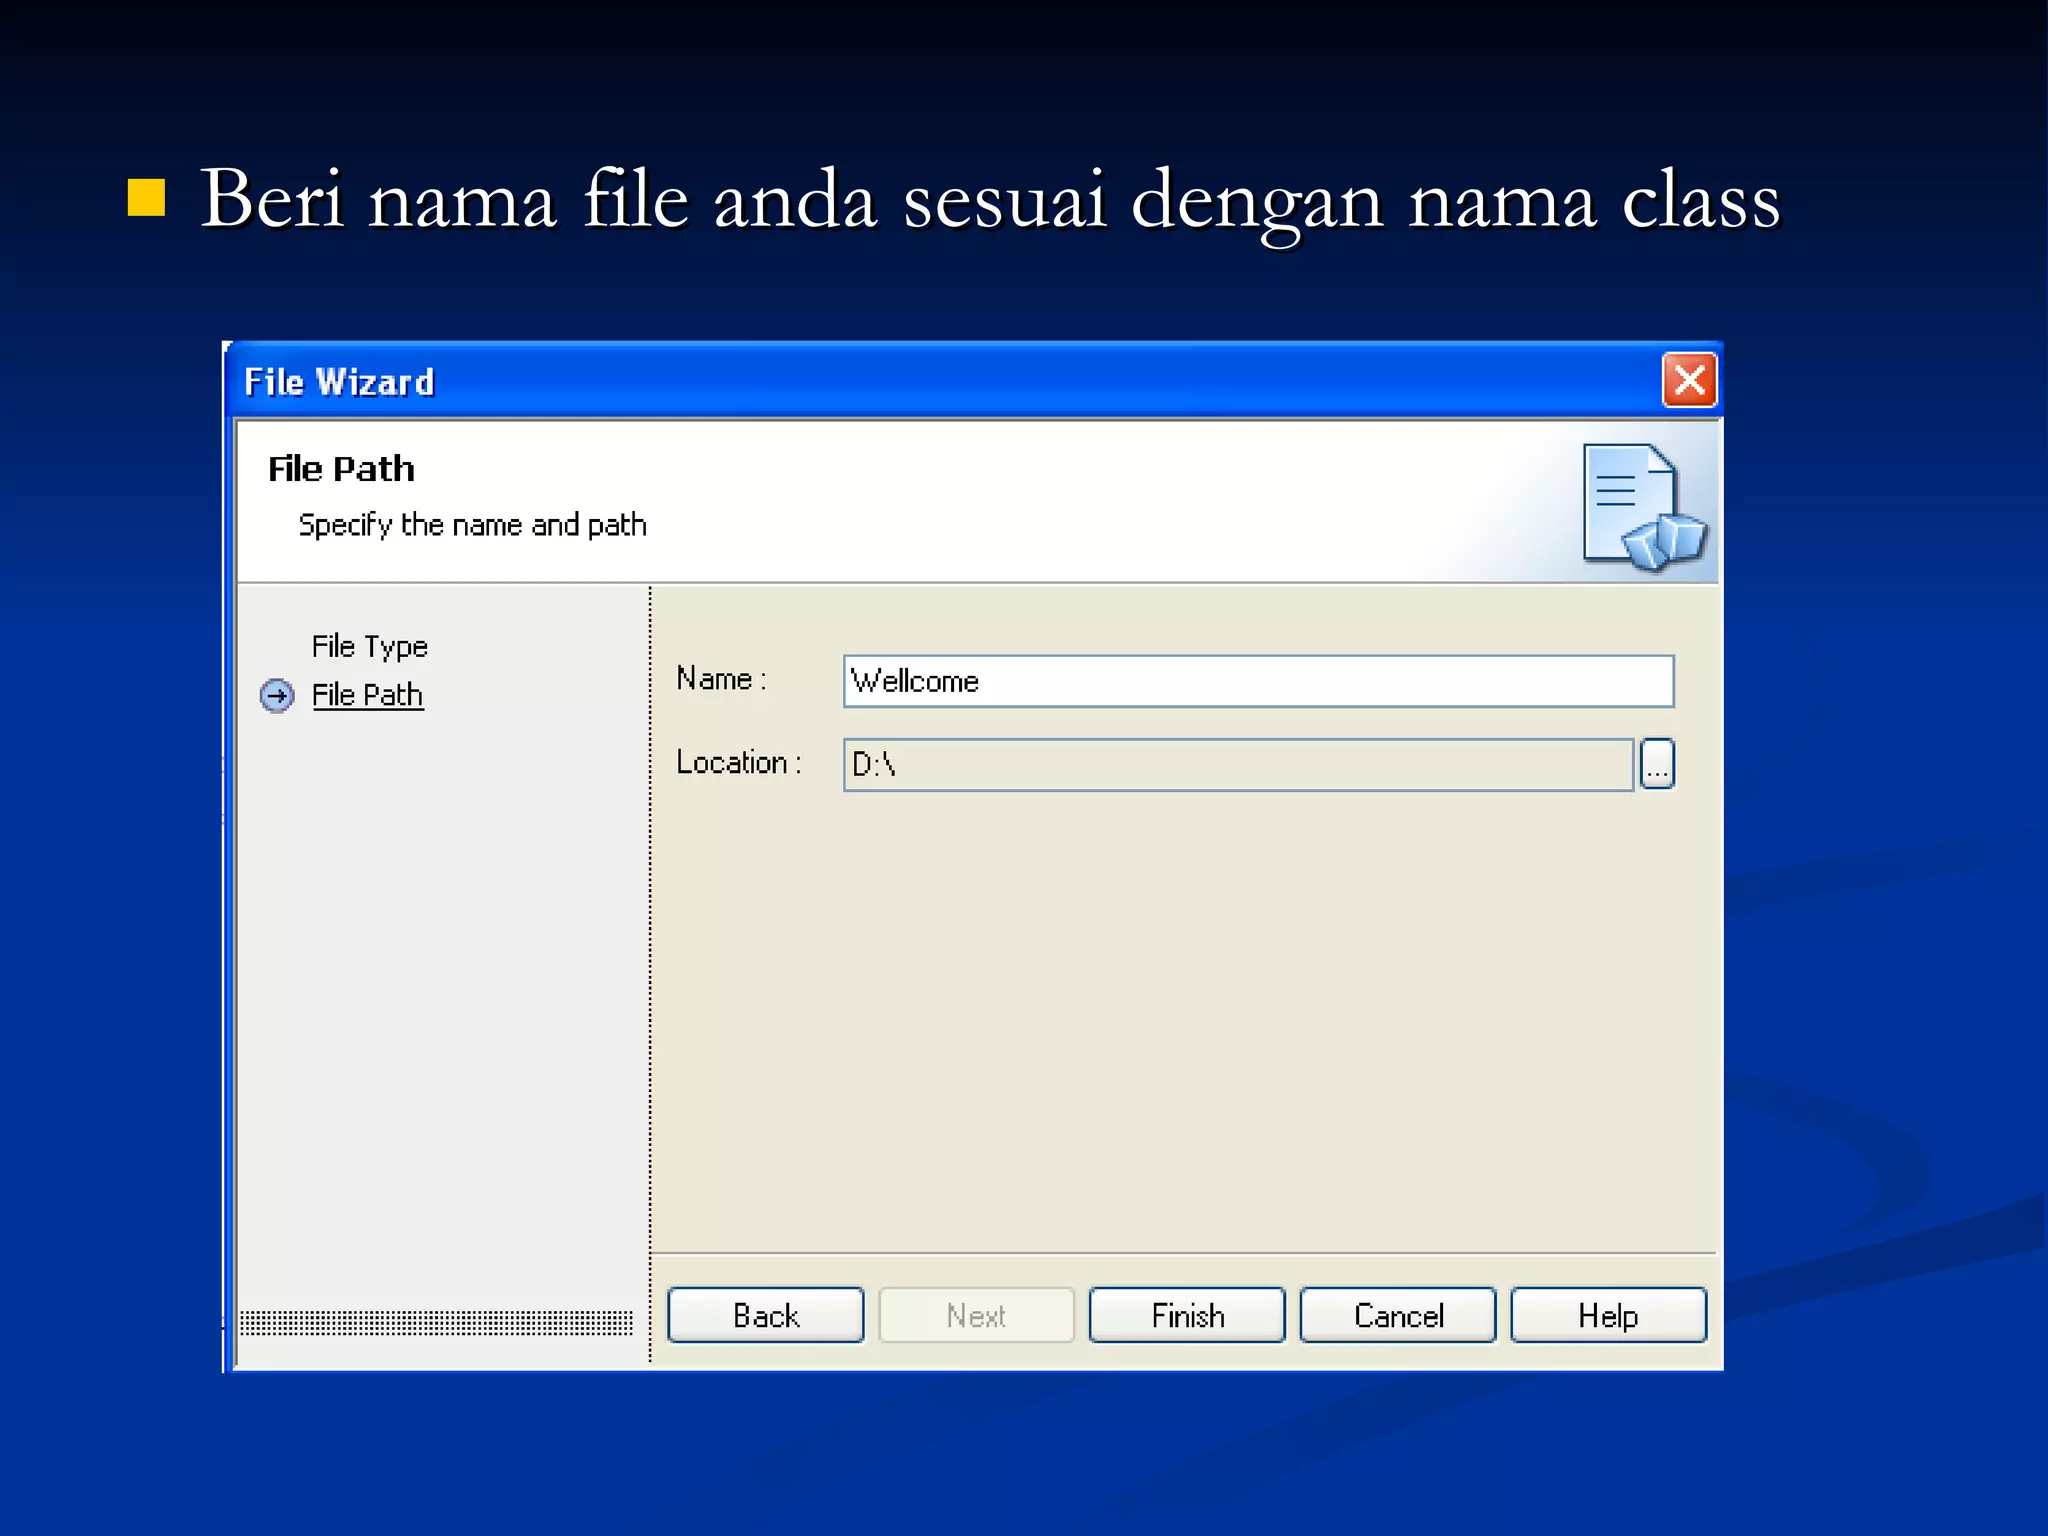This screenshot has height=1536, width=2048.
Task: Click the Back button
Action: 766,1315
